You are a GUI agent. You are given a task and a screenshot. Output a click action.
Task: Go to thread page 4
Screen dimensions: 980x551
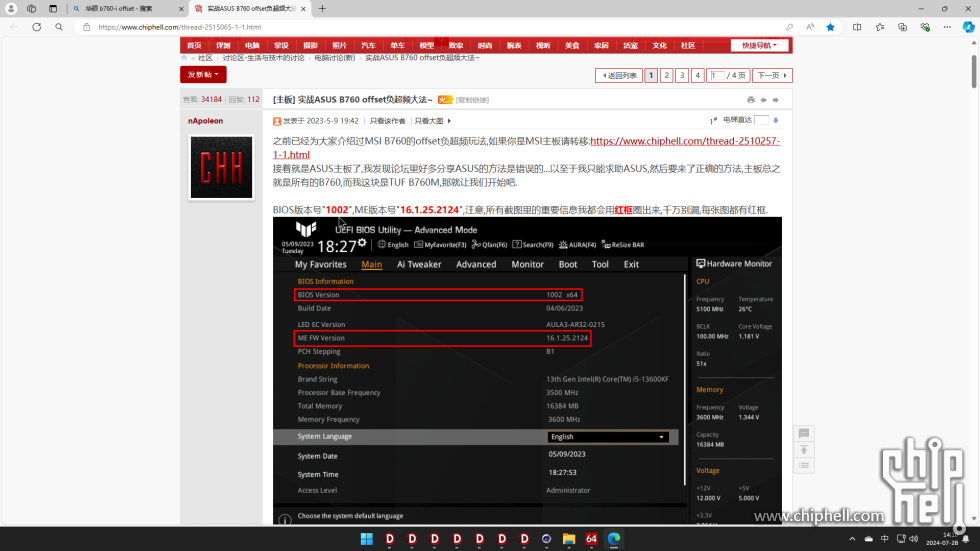point(698,76)
